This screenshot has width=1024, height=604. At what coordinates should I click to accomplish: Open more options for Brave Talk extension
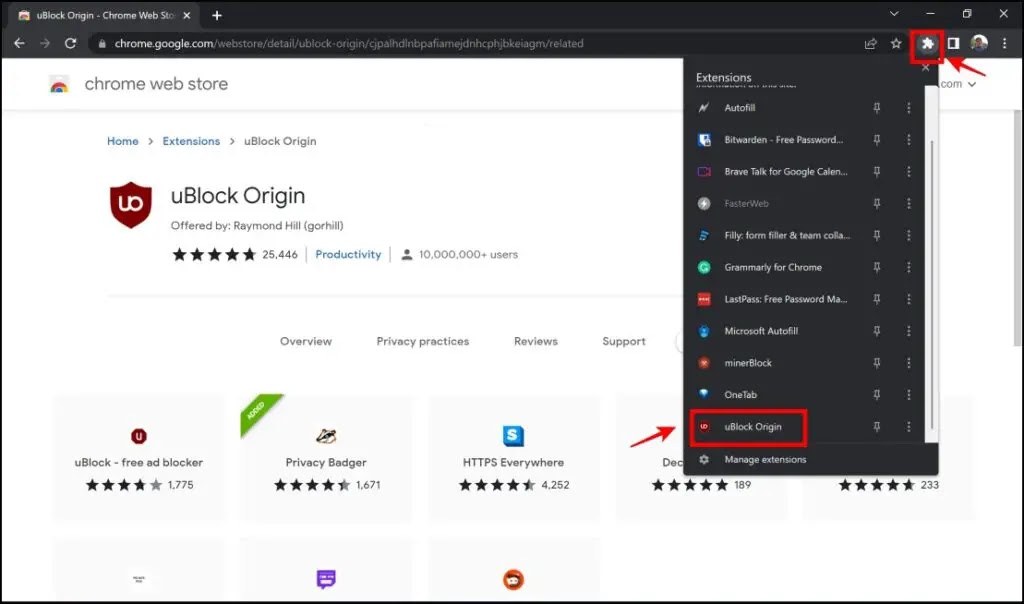pyautogui.click(x=908, y=172)
